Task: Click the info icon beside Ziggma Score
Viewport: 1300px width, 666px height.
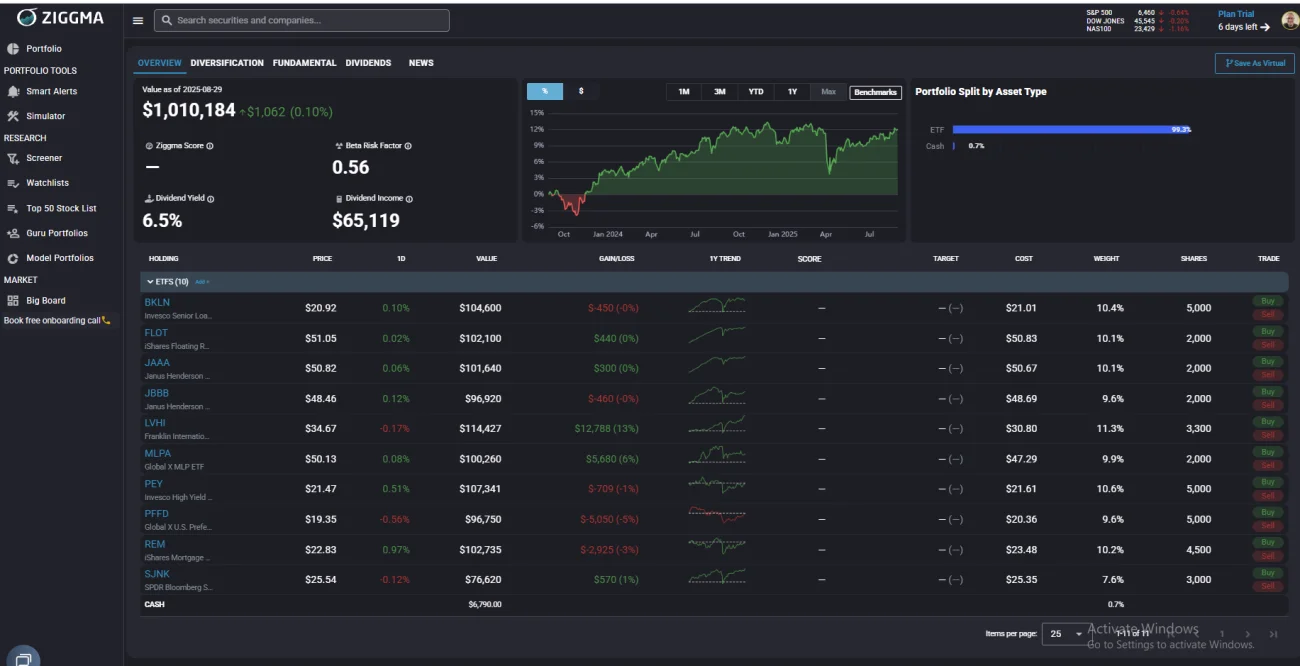Action: tap(210, 146)
